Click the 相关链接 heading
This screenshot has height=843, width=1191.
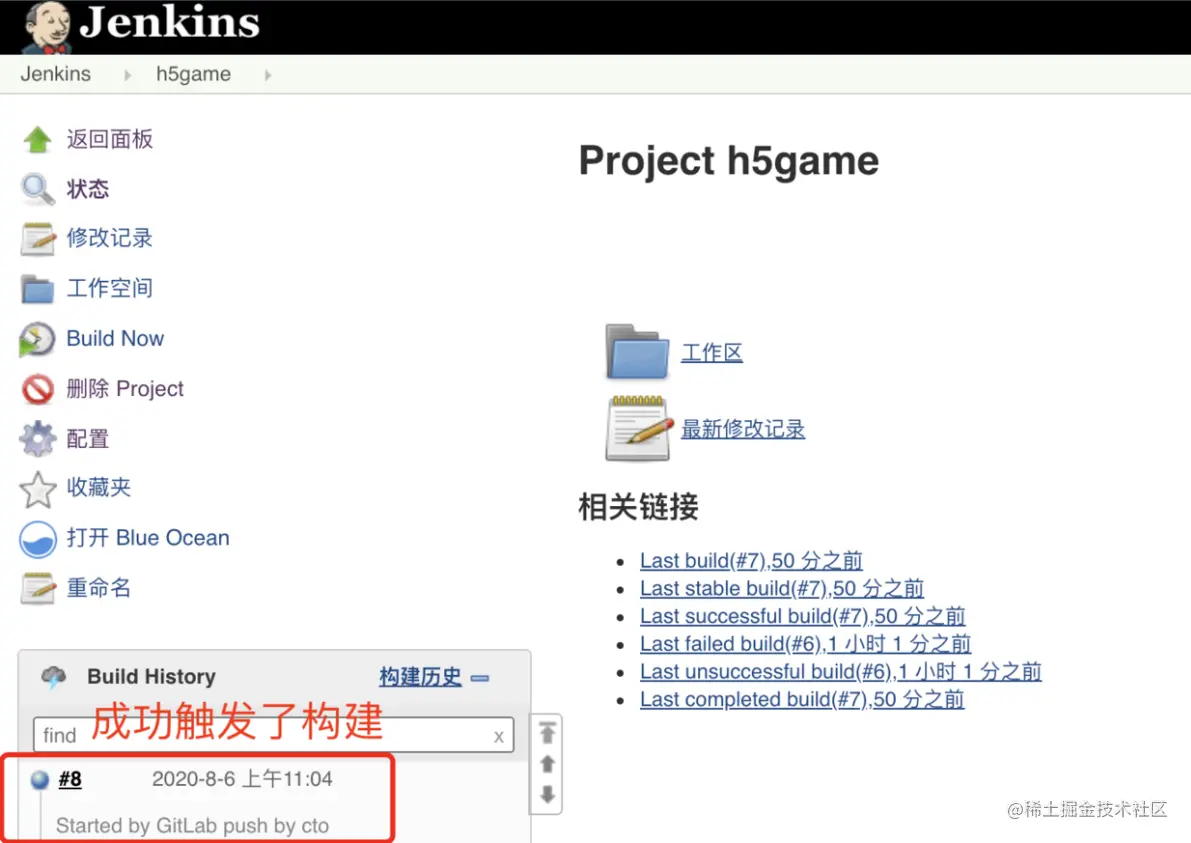[x=638, y=507]
